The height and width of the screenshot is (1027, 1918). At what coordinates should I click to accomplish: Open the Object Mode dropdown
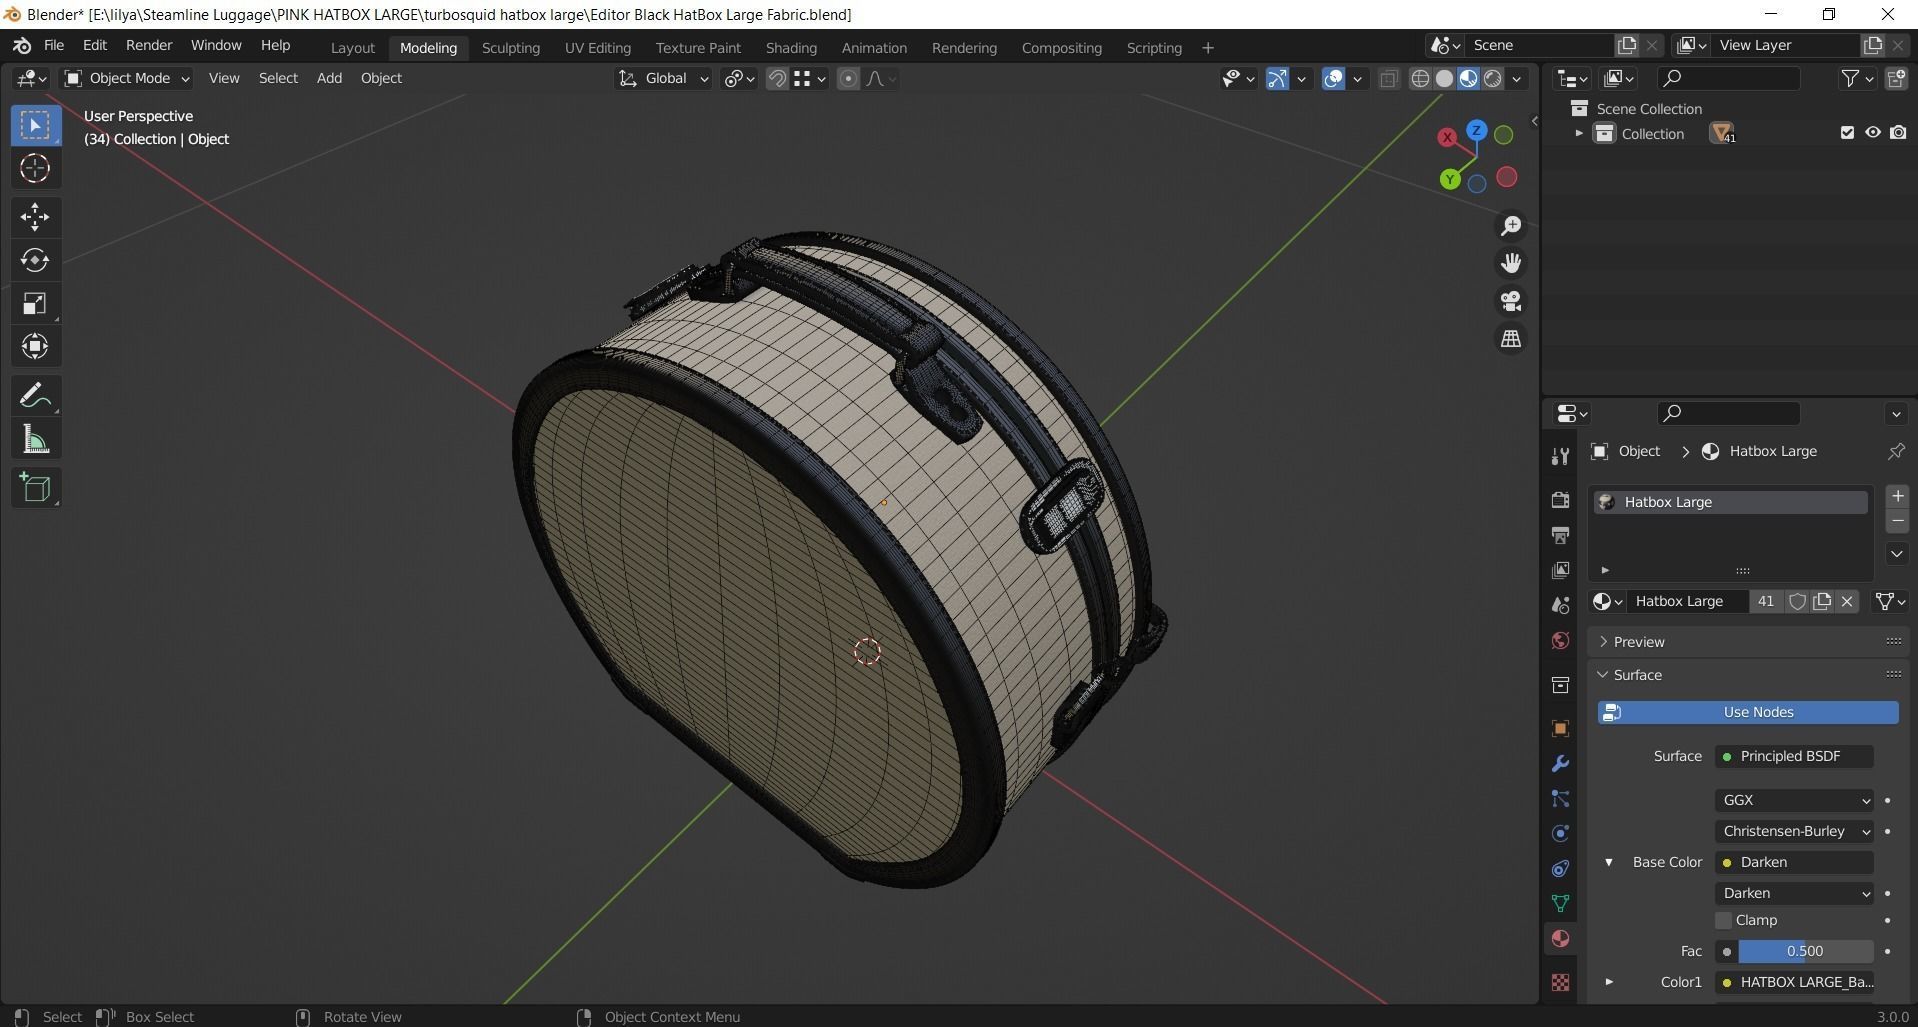click(127, 78)
